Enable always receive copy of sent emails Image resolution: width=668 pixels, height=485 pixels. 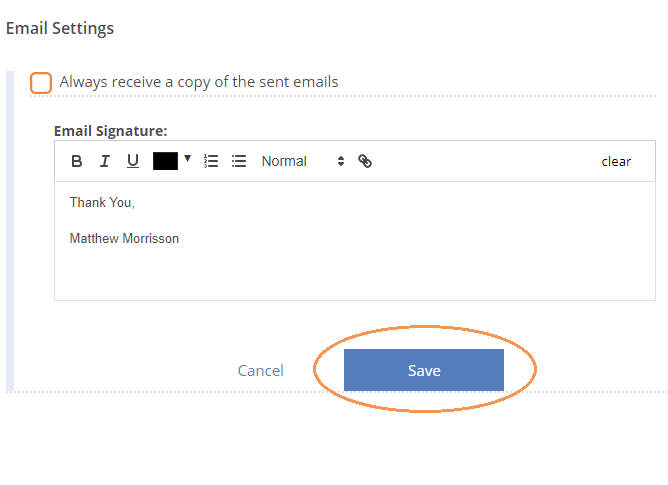tap(41, 83)
